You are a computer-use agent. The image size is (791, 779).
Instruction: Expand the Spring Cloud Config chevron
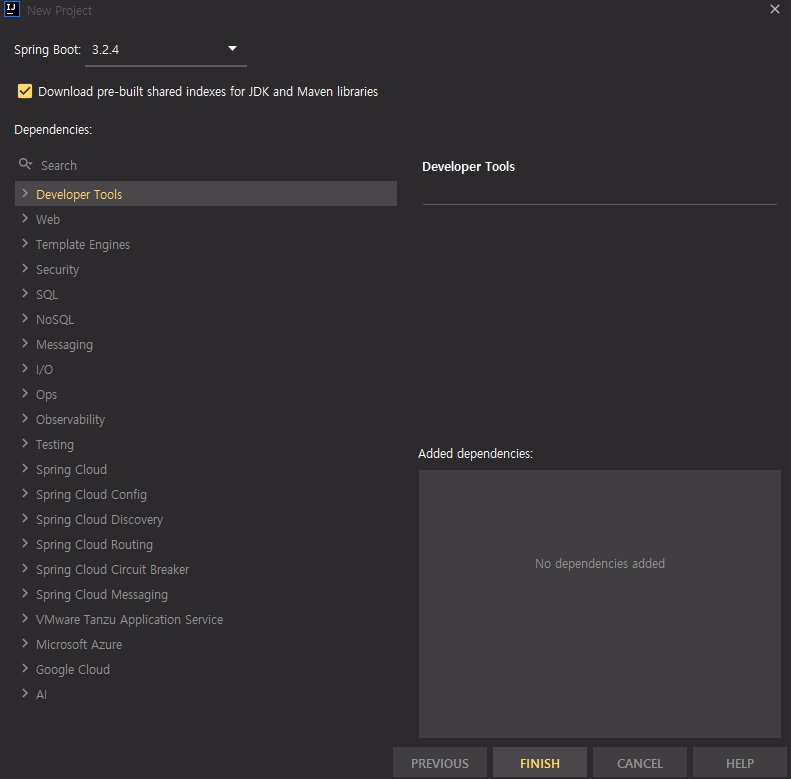click(25, 493)
